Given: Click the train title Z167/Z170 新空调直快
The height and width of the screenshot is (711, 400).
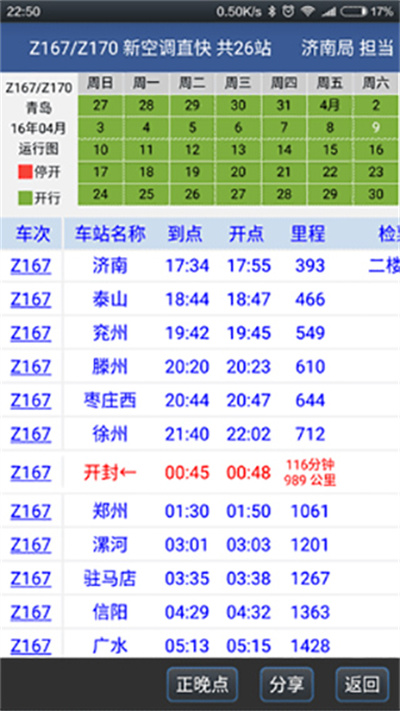Looking at the screenshot, I should coord(120,49).
